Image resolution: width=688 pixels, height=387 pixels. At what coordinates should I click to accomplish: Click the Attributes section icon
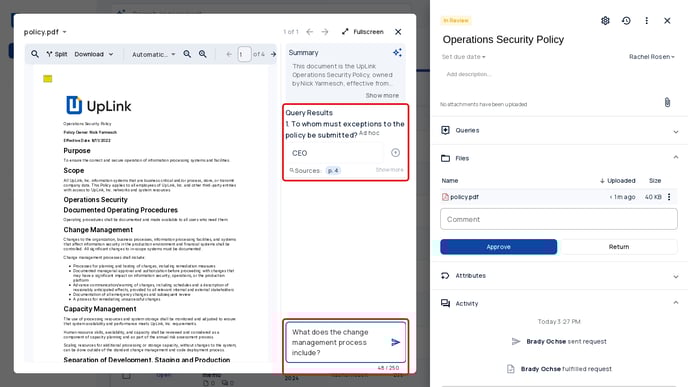445,276
